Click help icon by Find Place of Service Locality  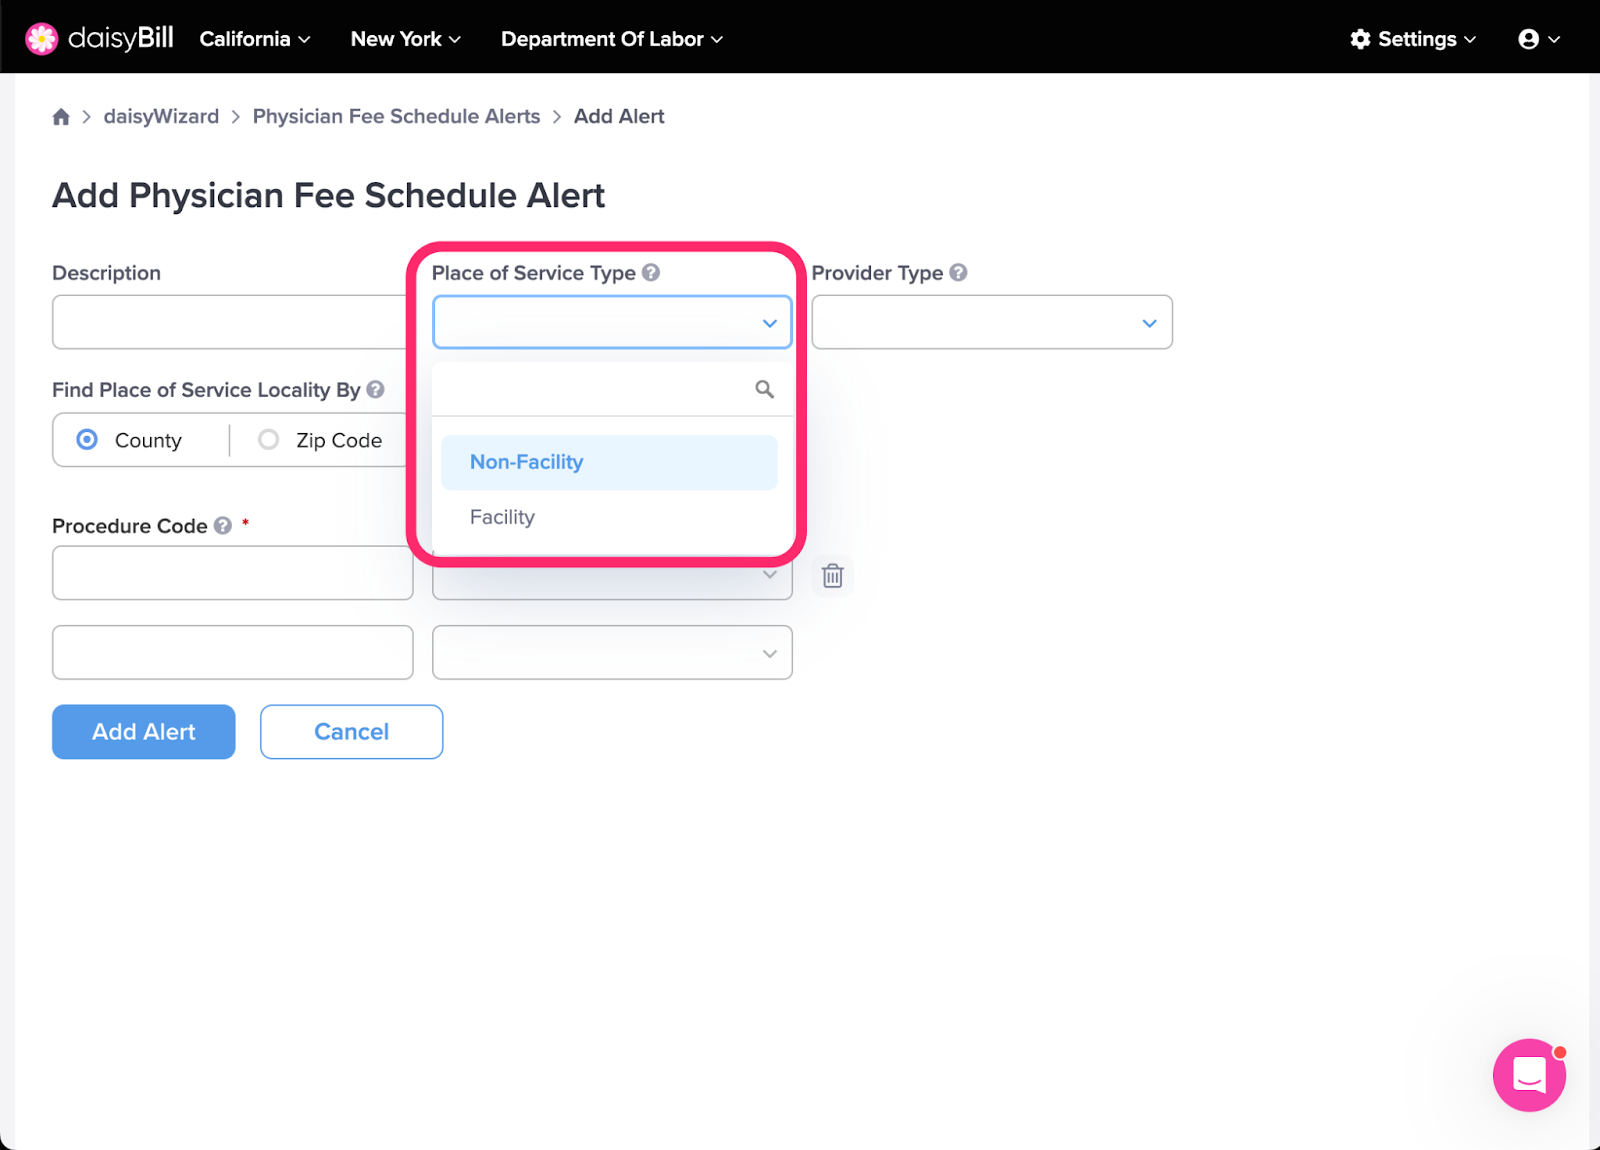[x=375, y=389]
